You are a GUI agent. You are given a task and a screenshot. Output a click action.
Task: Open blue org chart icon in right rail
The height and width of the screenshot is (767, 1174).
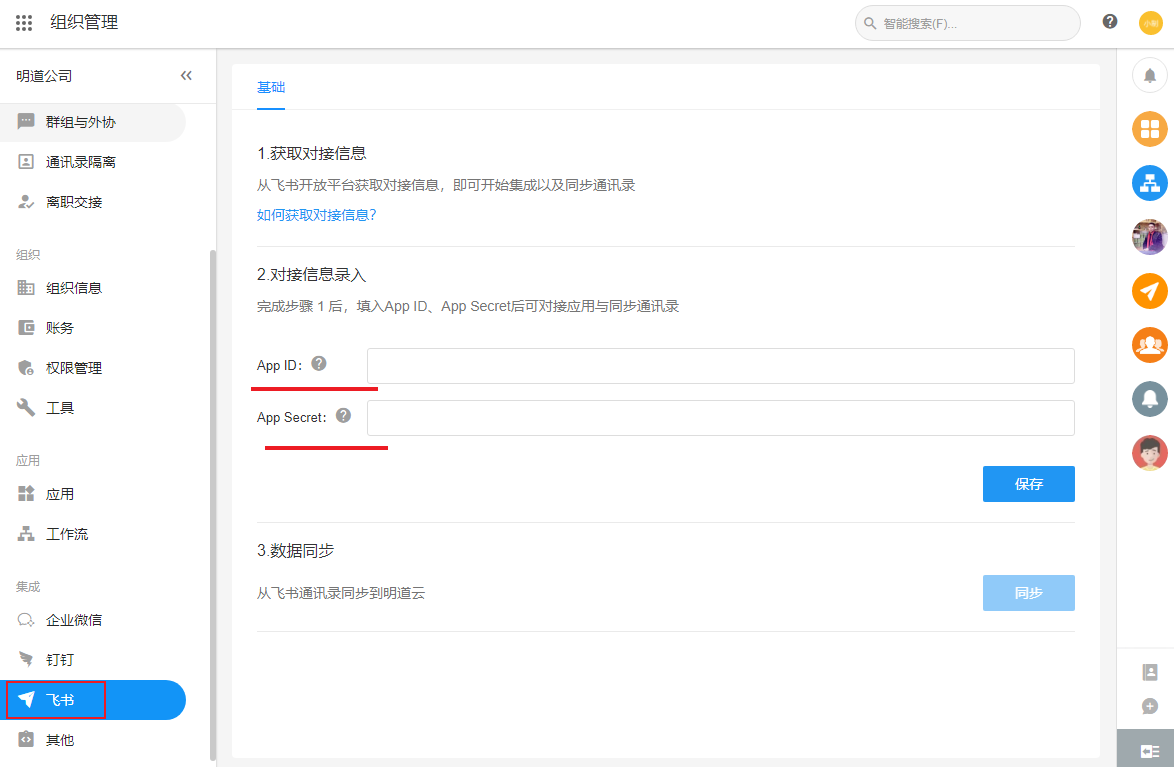(1150, 183)
